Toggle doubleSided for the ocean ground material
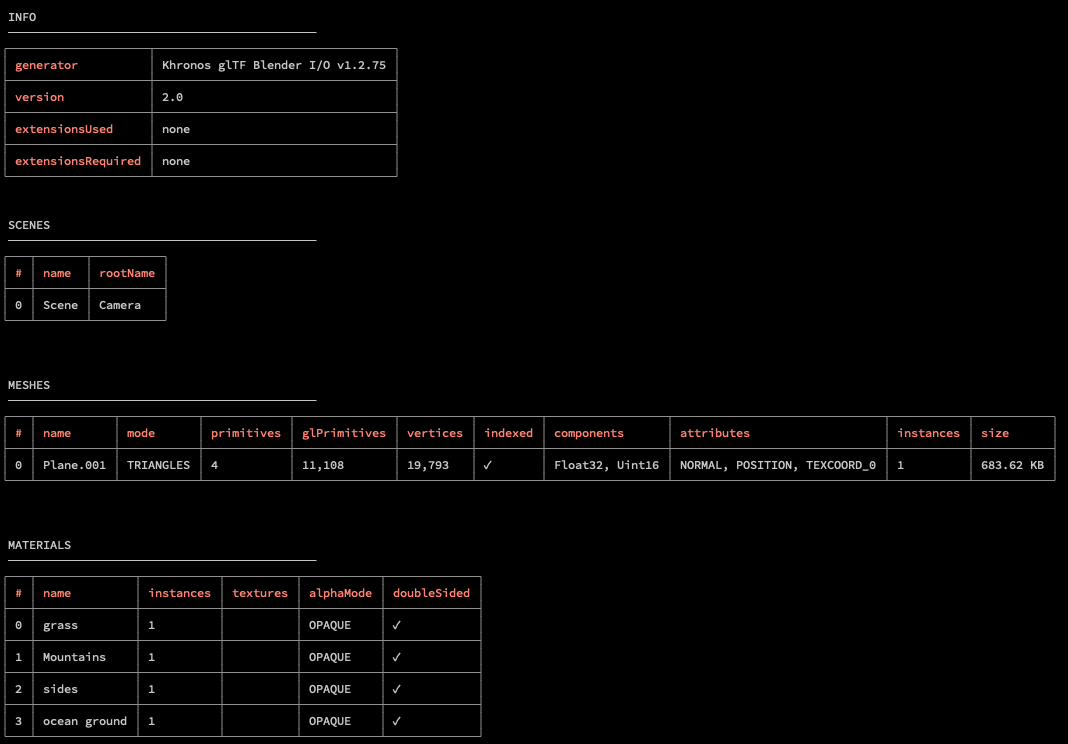 click(396, 721)
